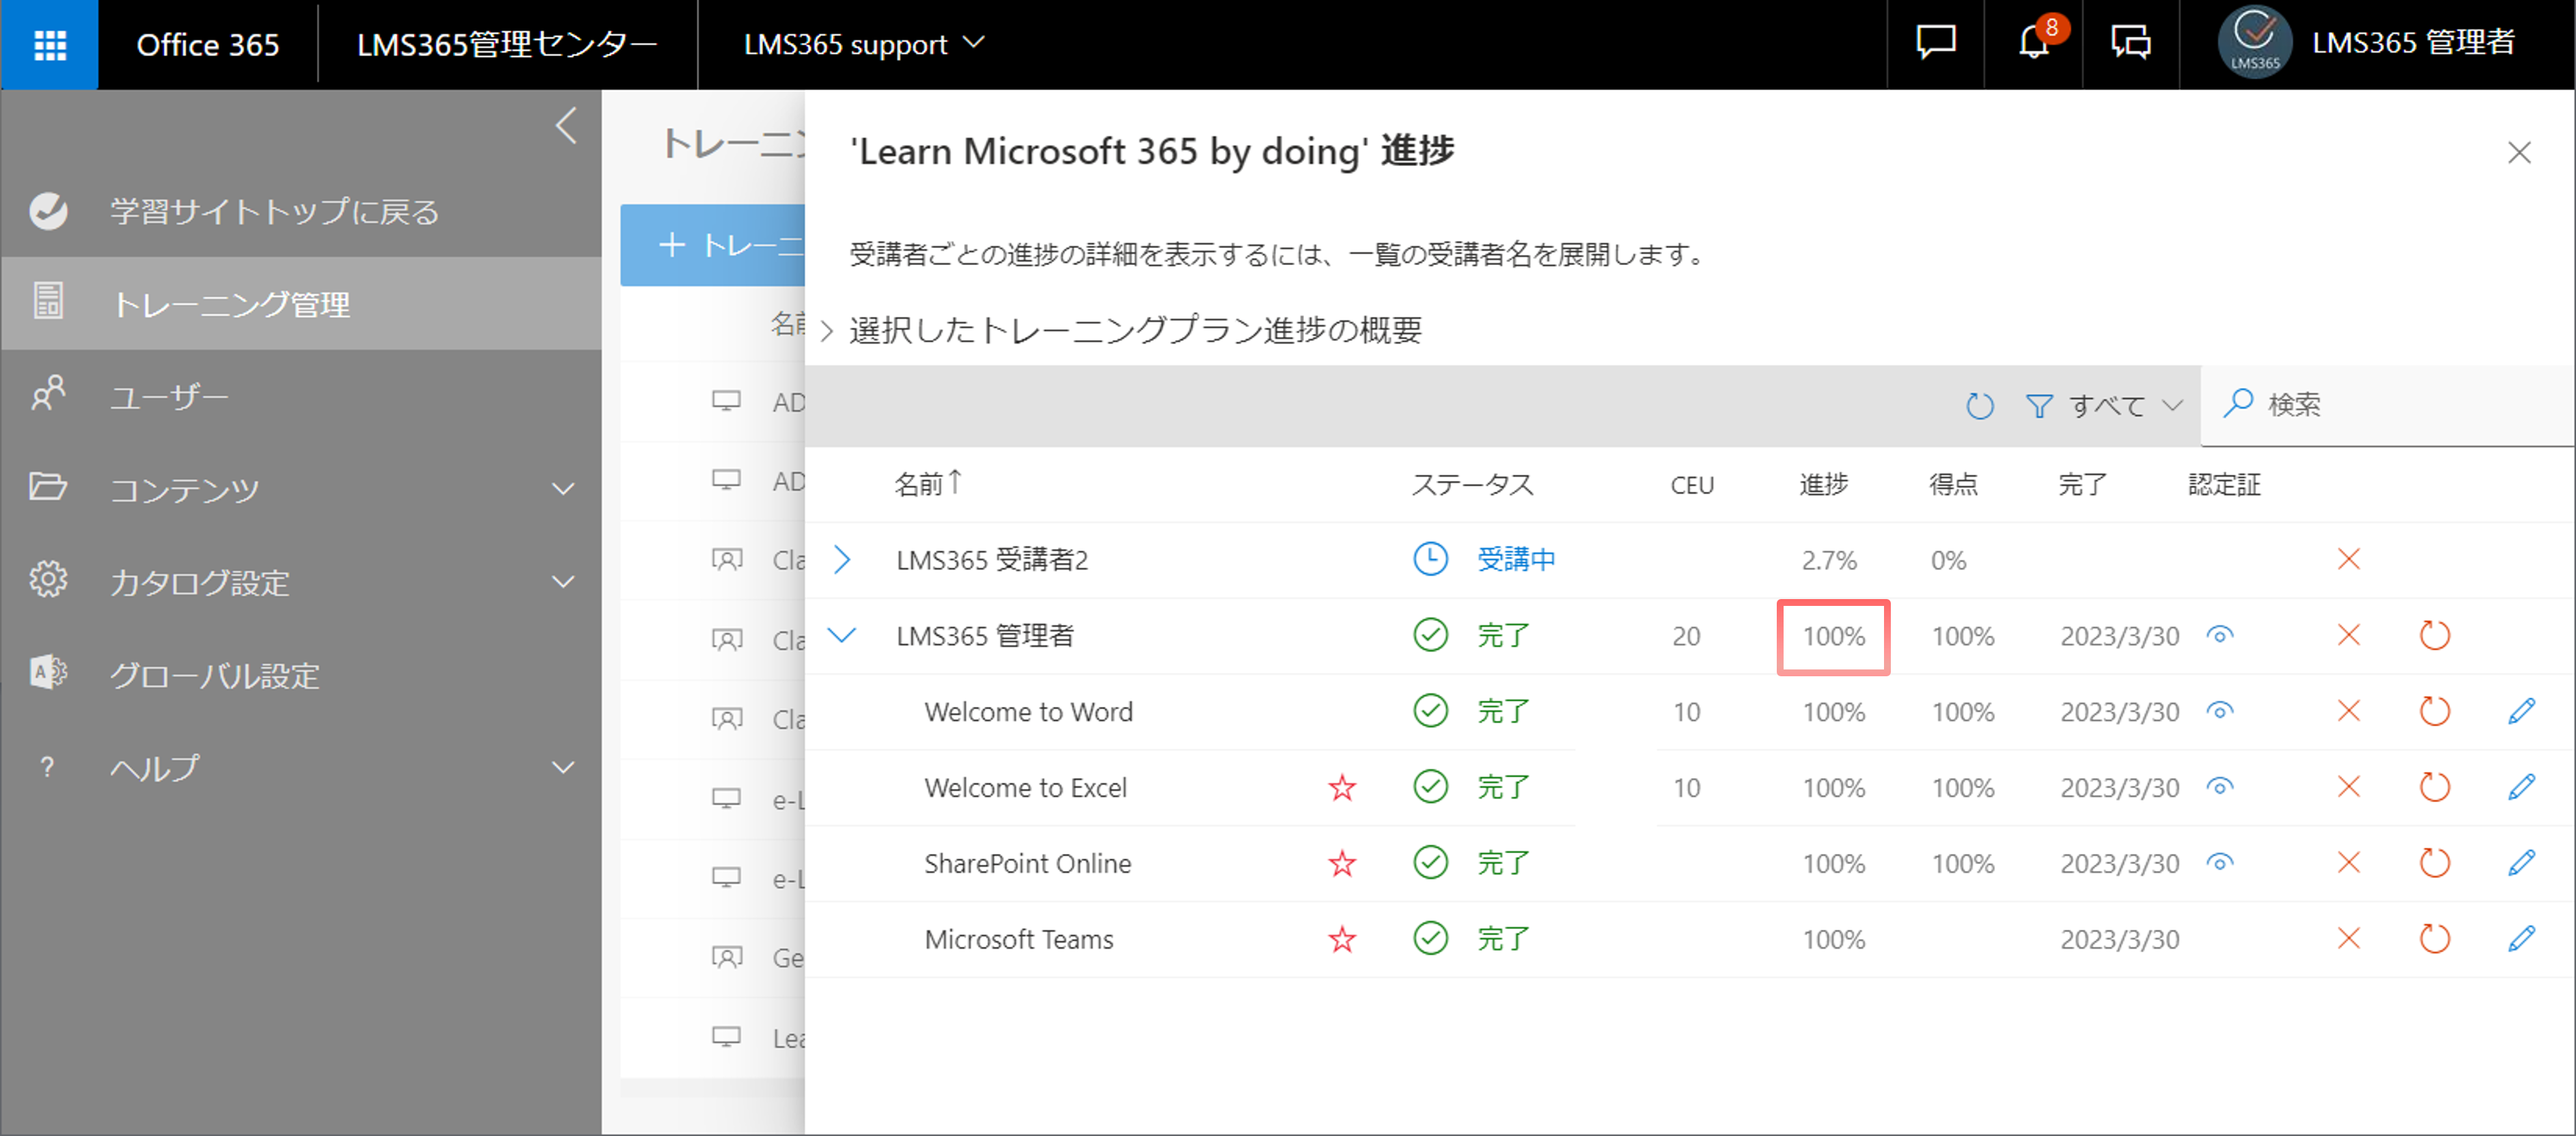Viewport: 2576px width, 1136px height.
Task: Reset the SharePoint Online progress
Action: coord(2434,863)
